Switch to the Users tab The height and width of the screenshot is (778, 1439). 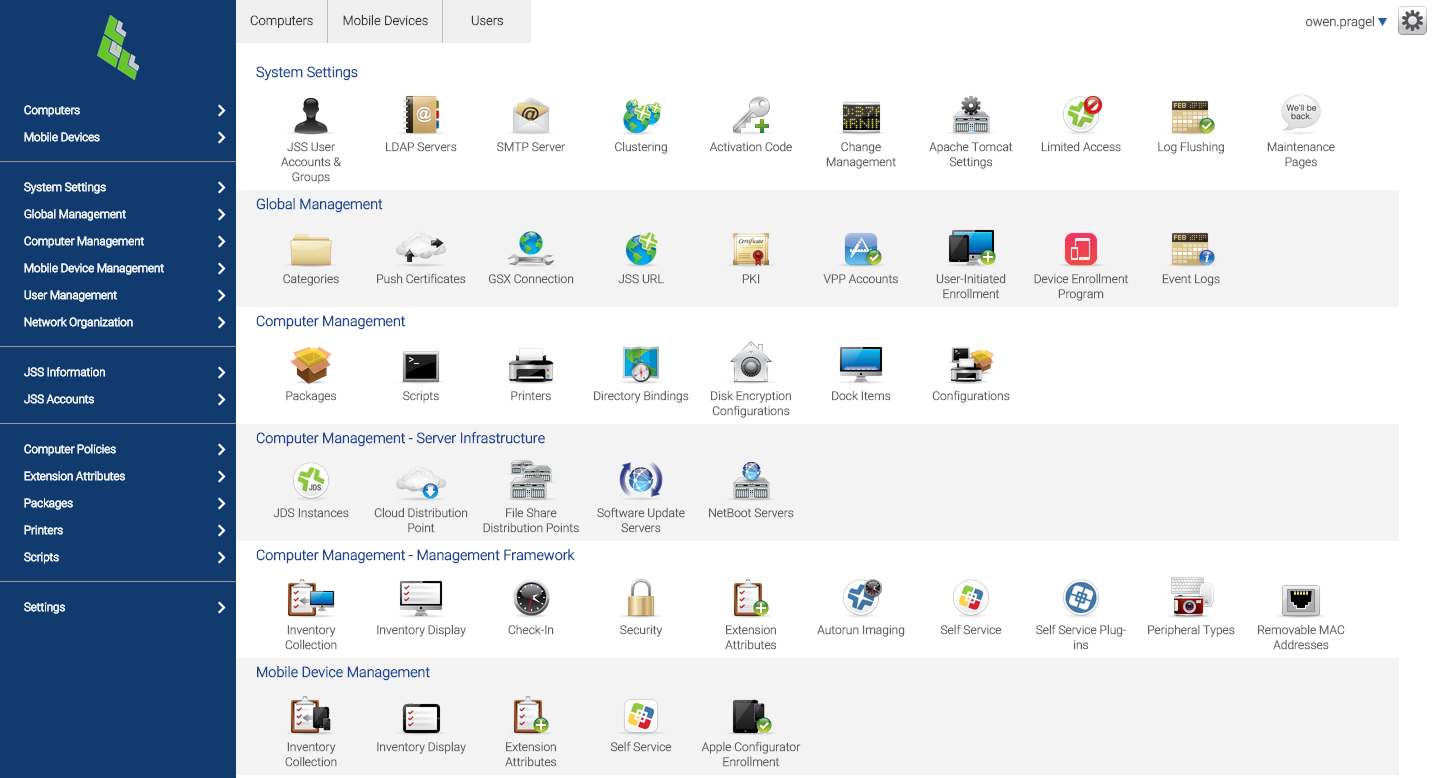[x=487, y=21]
